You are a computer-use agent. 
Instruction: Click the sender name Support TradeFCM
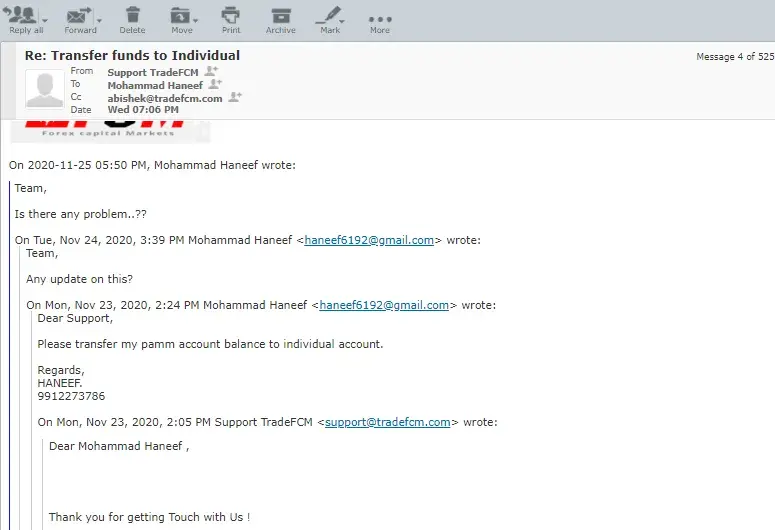click(x=153, y=73)
